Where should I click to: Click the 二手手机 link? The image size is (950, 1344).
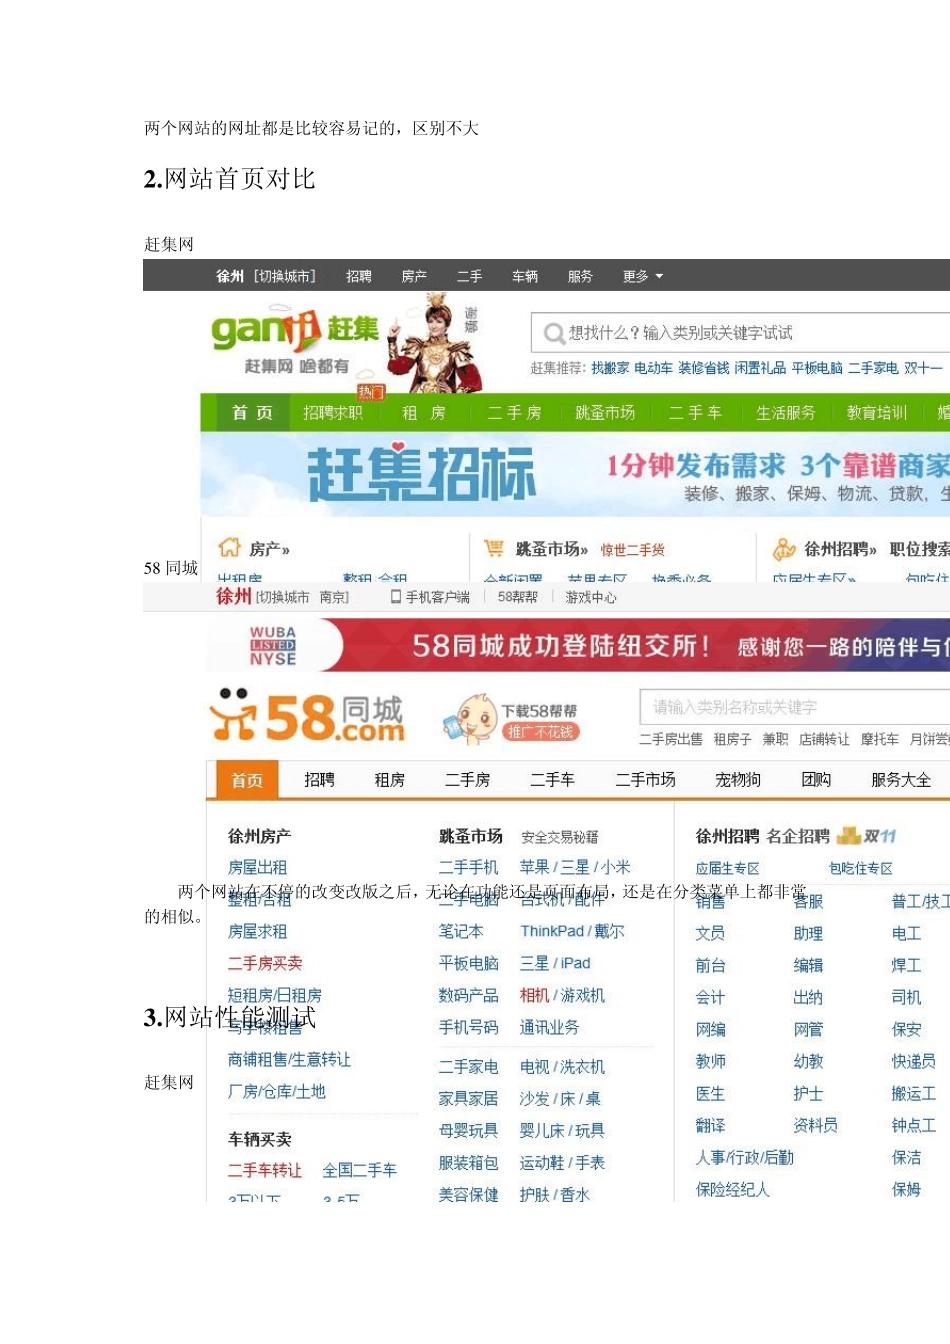coord(468,867)
